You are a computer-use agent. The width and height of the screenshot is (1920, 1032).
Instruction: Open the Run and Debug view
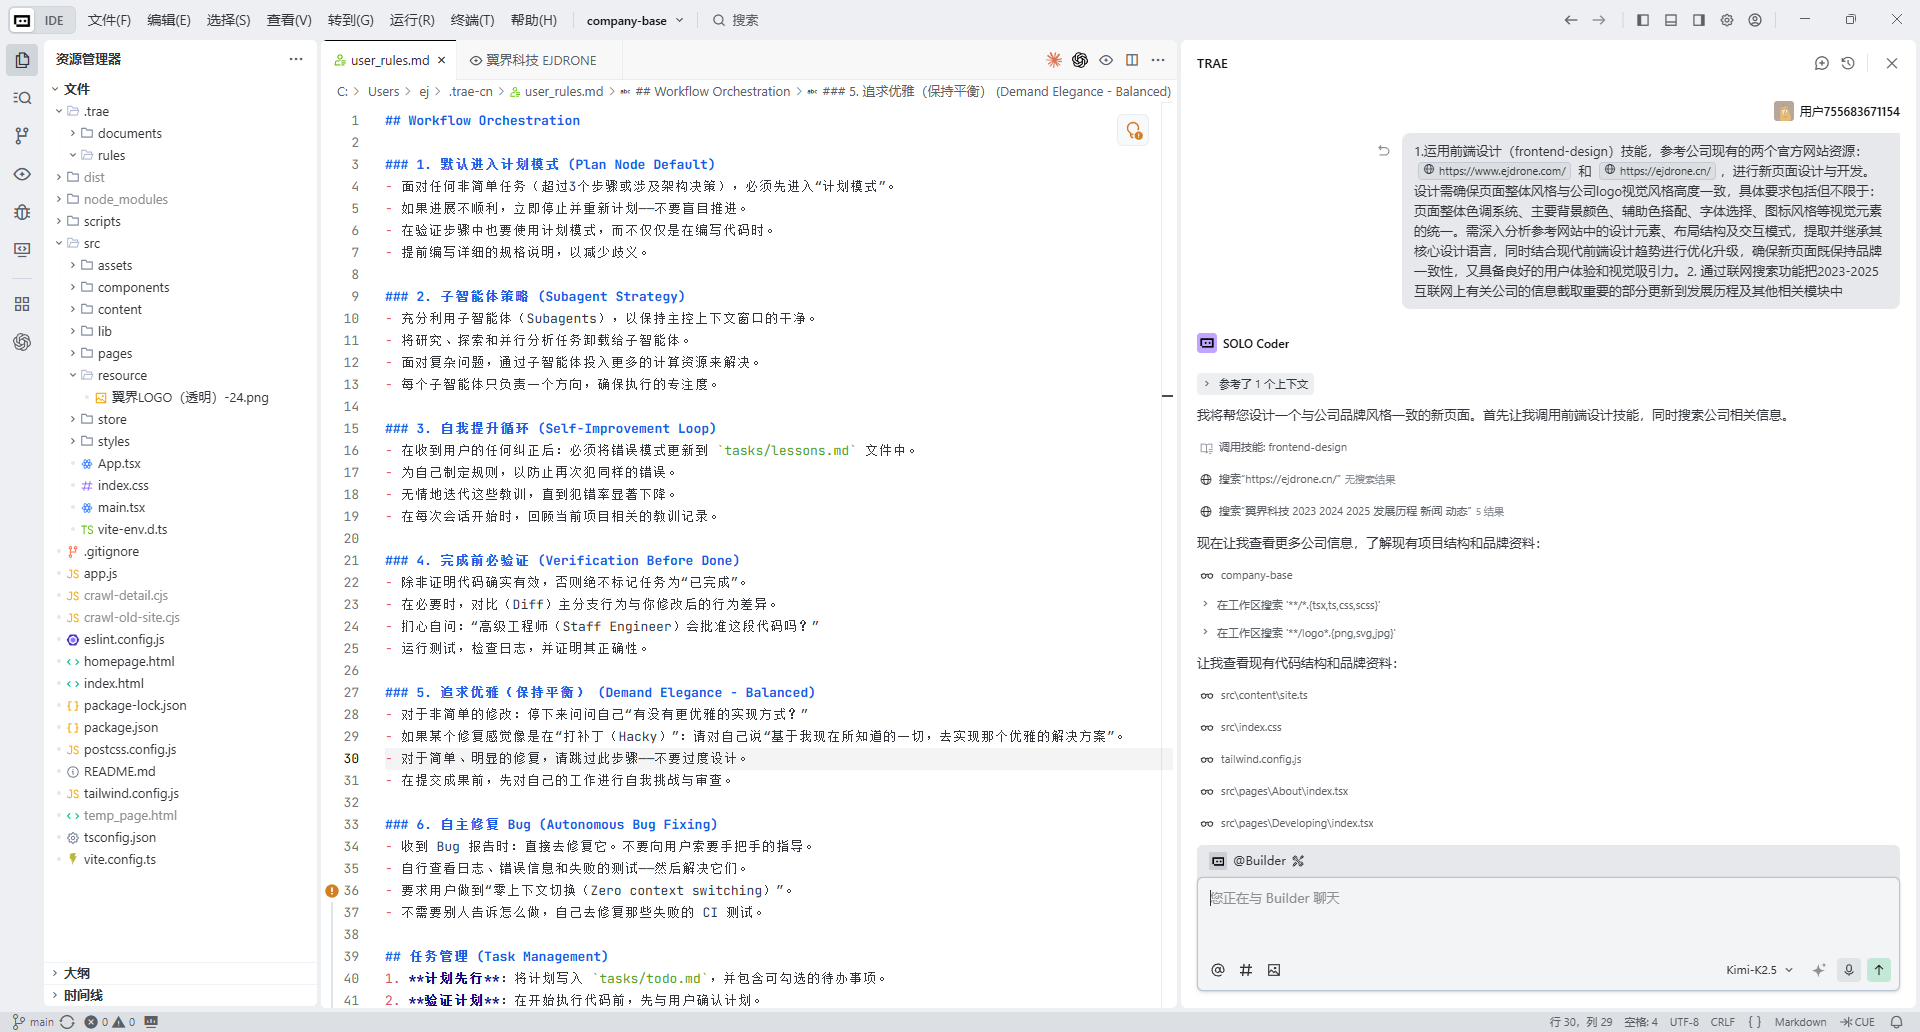pos(22,212)
